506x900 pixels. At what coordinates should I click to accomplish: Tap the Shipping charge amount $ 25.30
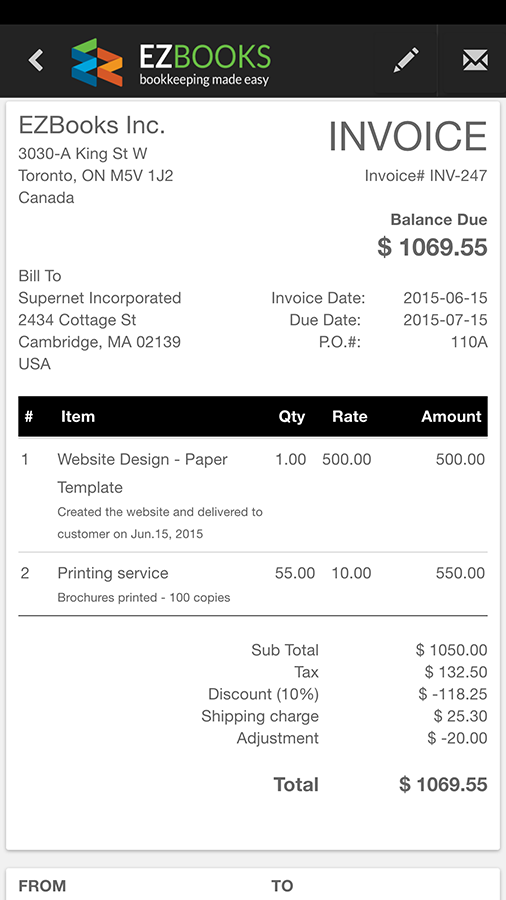point(461,716)
